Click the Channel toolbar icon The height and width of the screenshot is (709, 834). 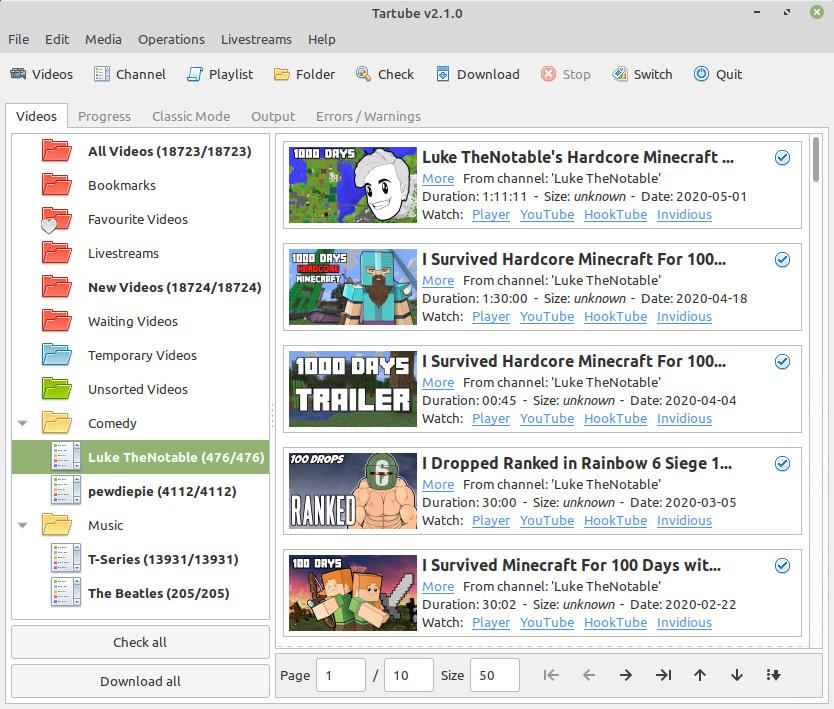tap(102, 74)
